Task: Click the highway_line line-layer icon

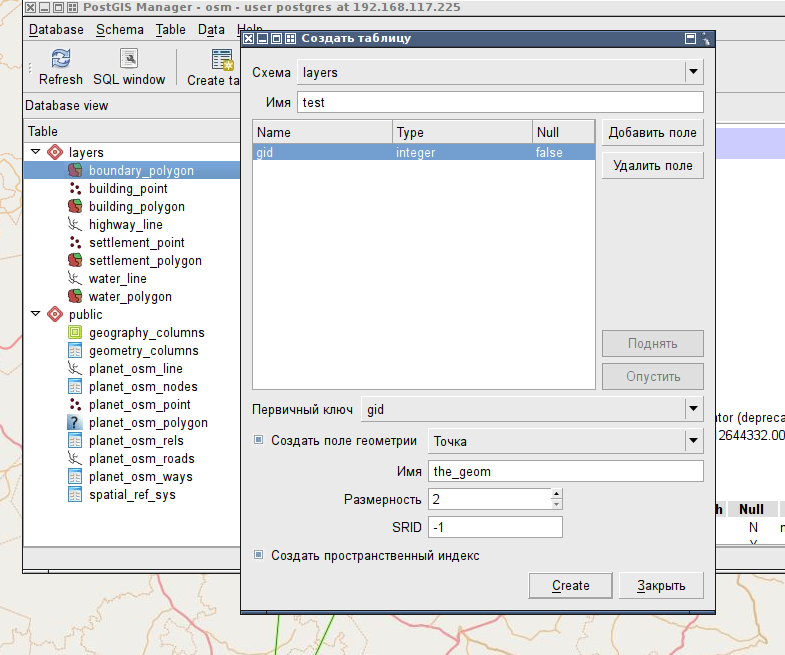Action: click(74, 225)
